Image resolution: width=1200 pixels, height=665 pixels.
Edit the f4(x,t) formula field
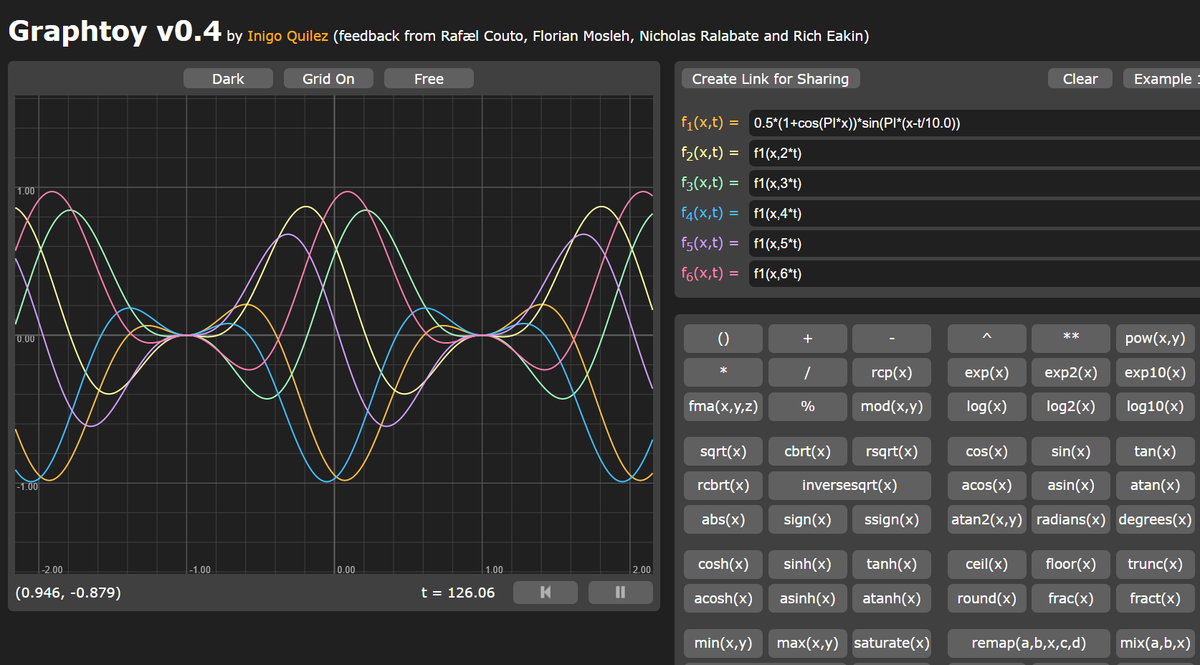(x=973, y=213)
